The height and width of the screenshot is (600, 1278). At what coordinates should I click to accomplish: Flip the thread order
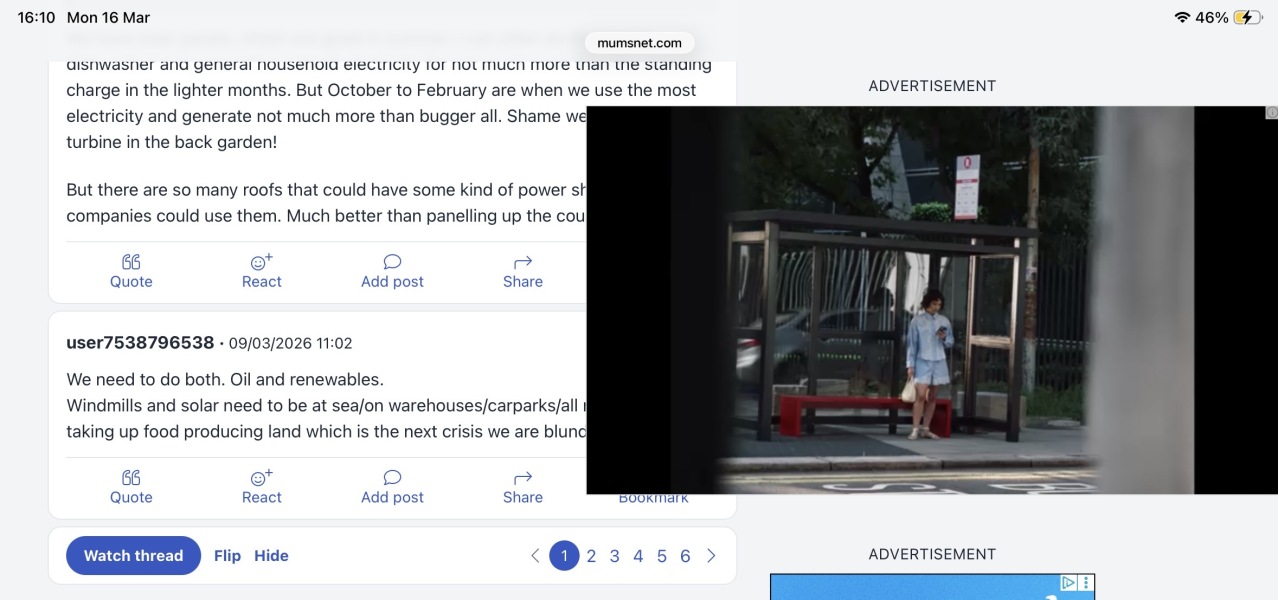(x=227, y=555)
